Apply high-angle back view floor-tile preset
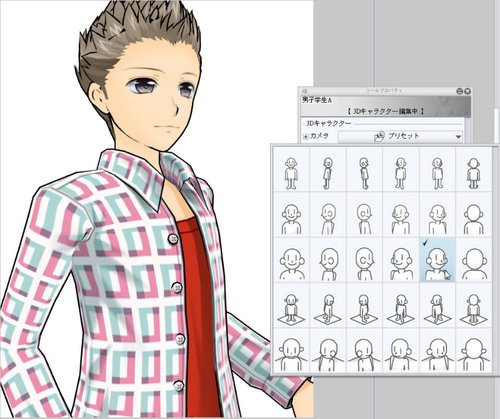This screenshot has width=500, height=419. click(x=474, y=305)
